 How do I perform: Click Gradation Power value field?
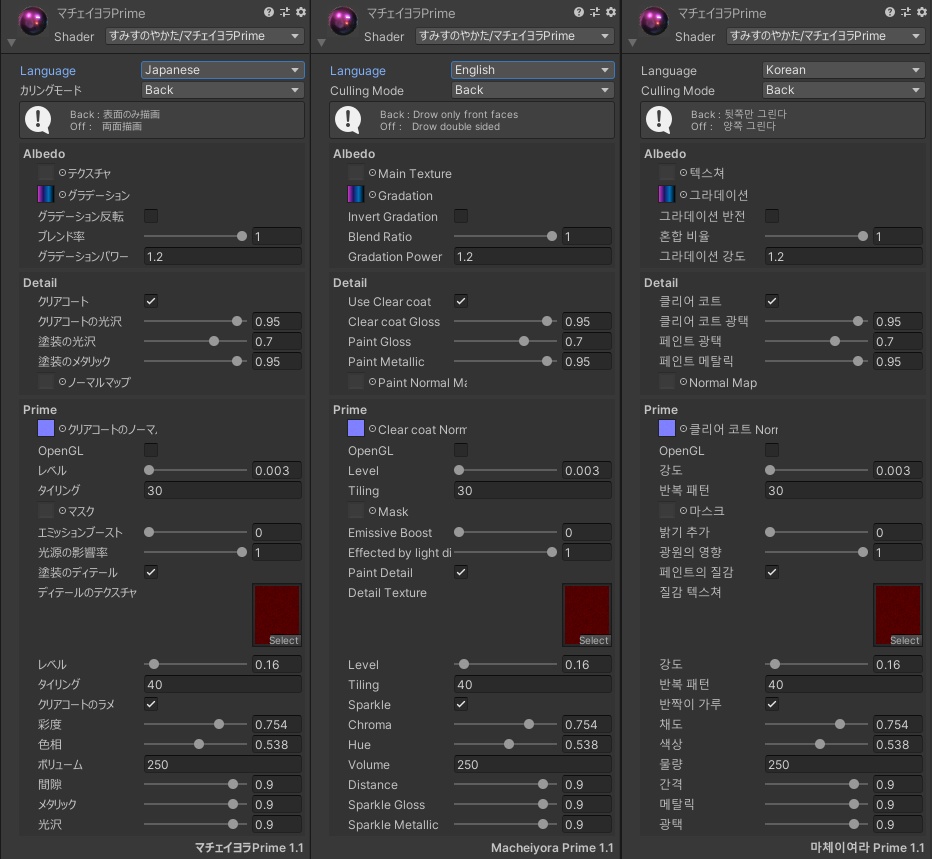(x=532, y=256)
